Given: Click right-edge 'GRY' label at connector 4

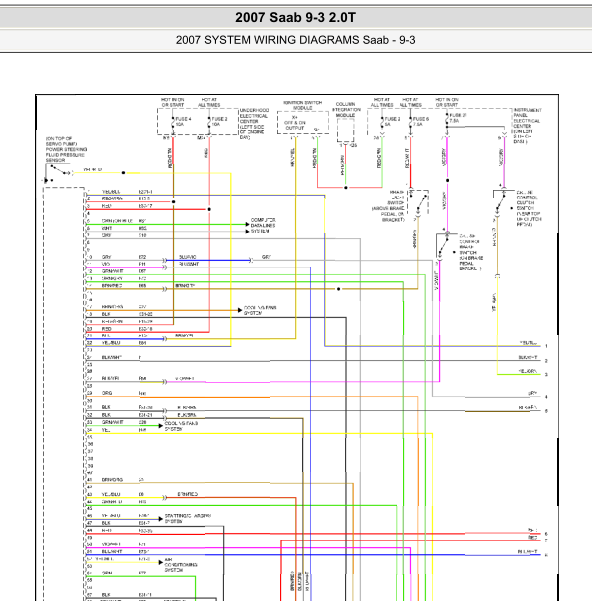Looking at the screenshot, I should (x=533, y=393).
